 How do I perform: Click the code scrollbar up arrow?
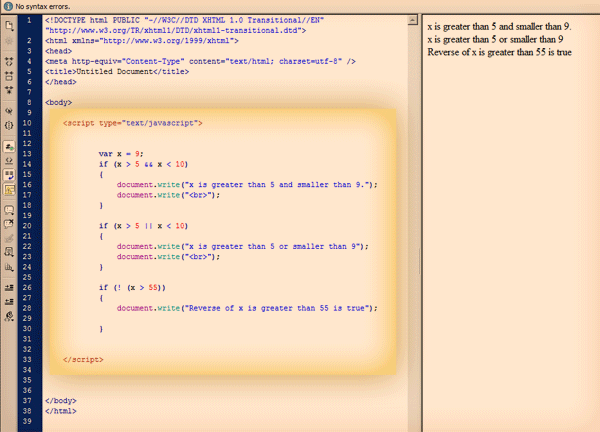pyautogui.click(x=412, y=20)
